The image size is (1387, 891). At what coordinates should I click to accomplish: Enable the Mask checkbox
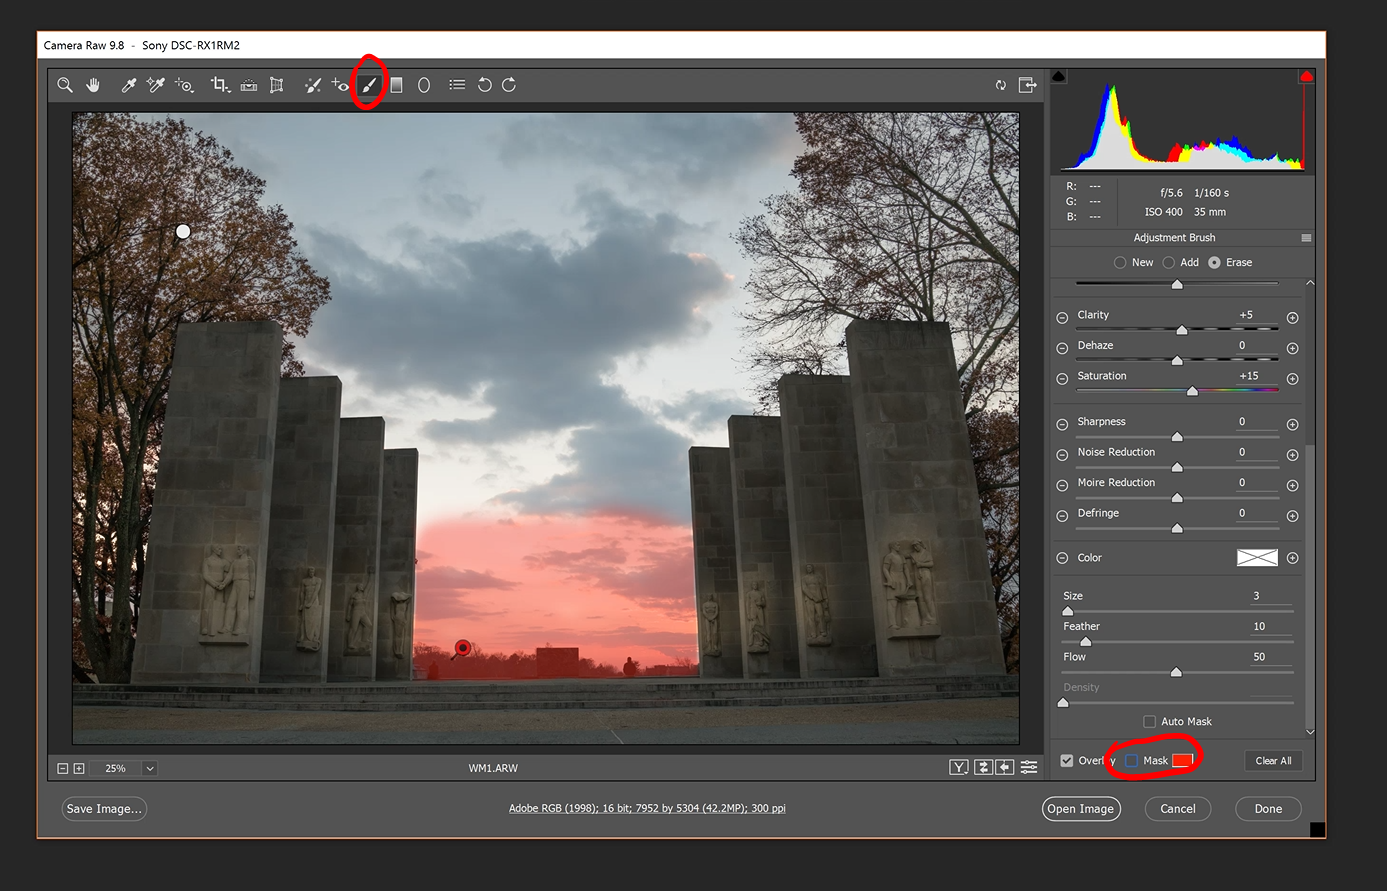[x=1131, y=760]
